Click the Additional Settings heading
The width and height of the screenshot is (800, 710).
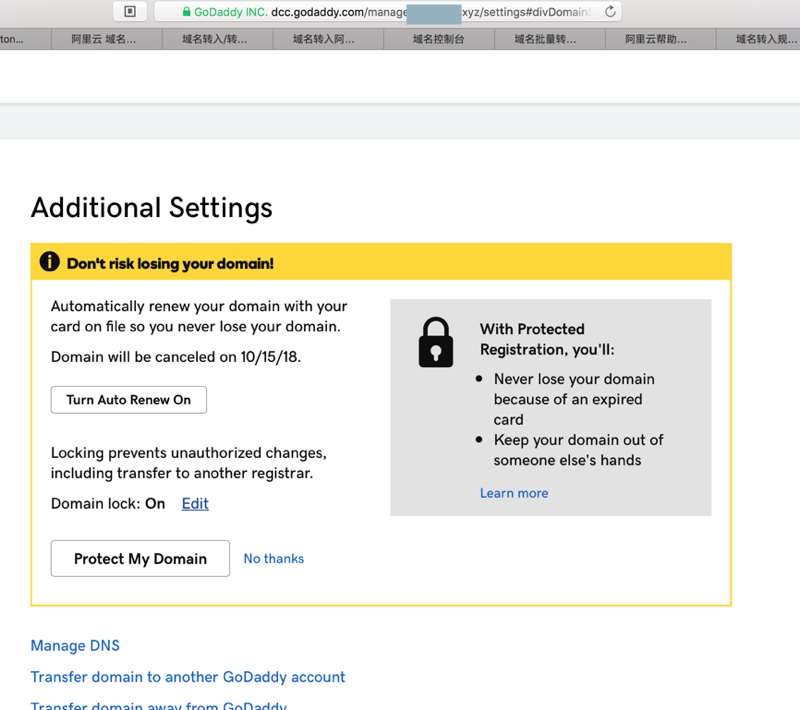coord(152,208)
